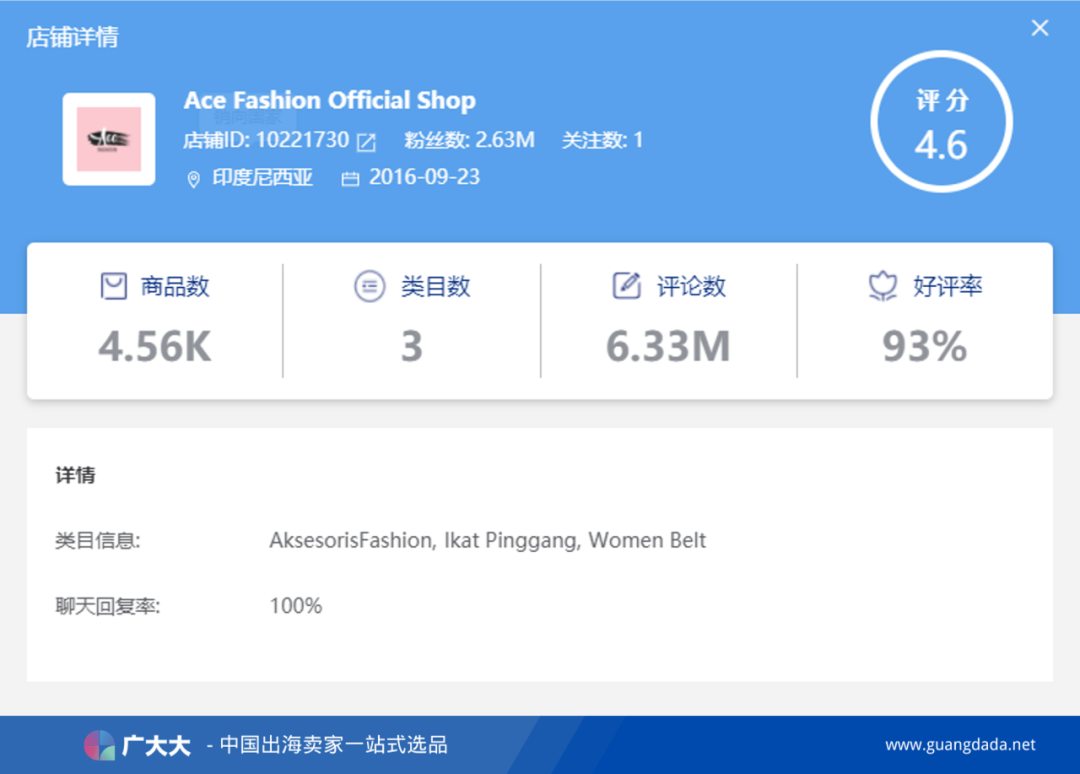Click the 好评率 flower icon
This screenshot has width=1080, height=774.
(883, 286)
